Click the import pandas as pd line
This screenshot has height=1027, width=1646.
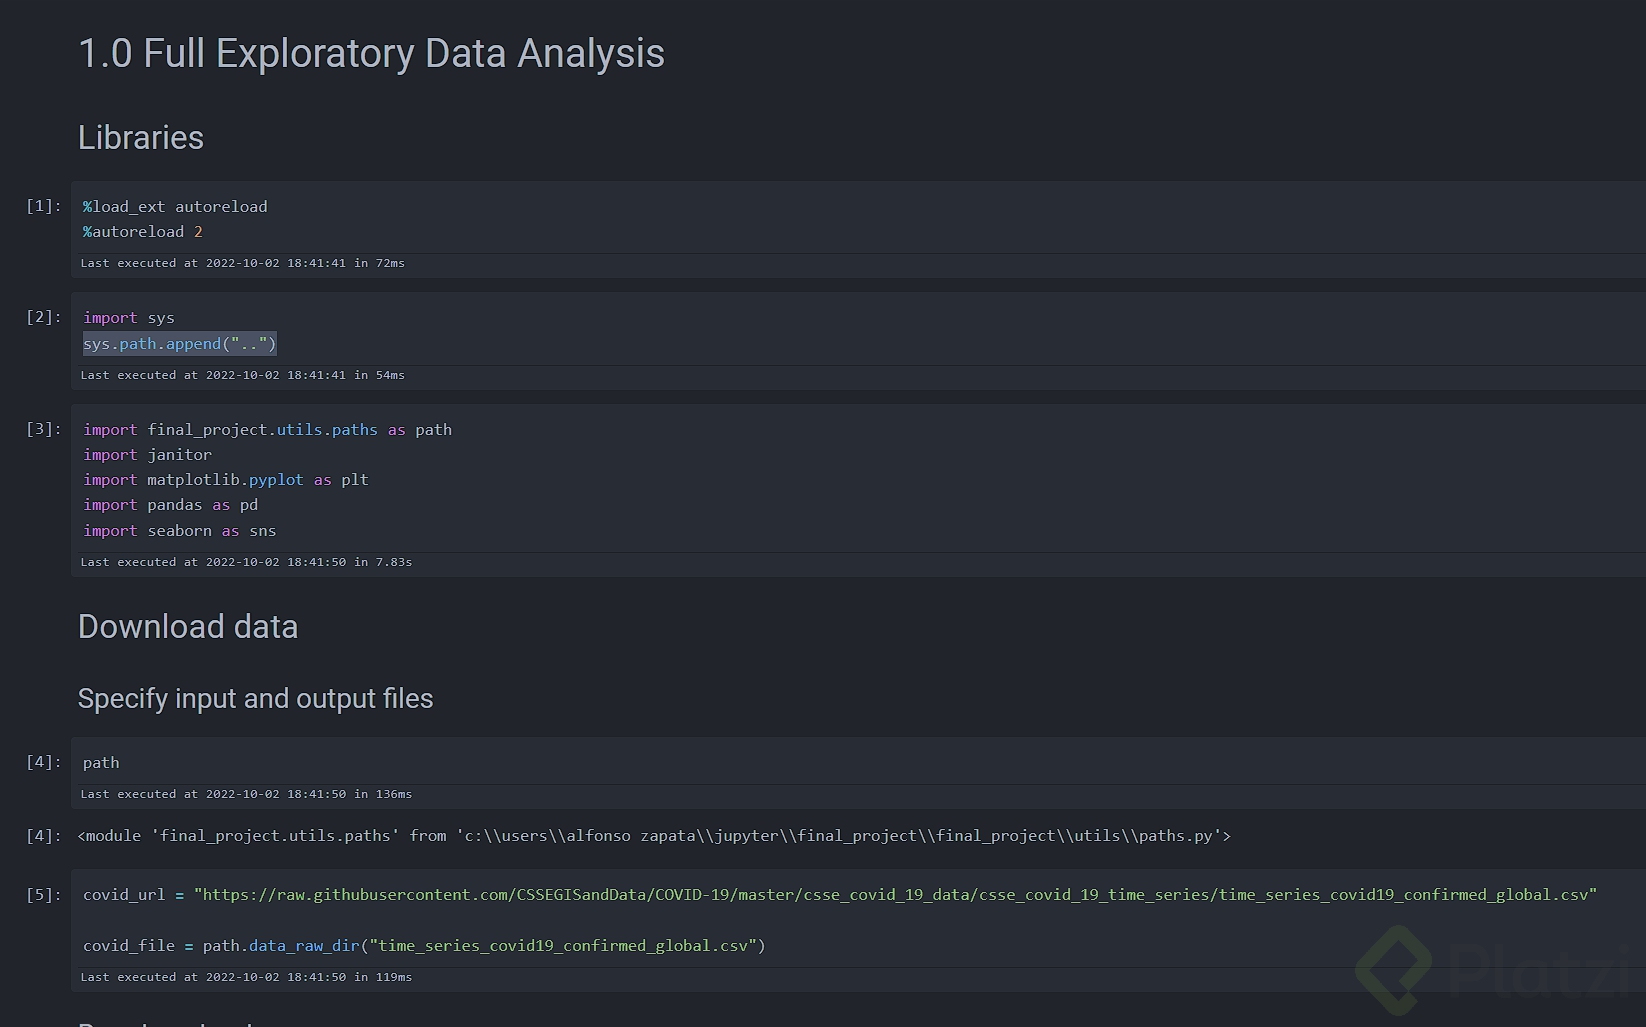170,505
